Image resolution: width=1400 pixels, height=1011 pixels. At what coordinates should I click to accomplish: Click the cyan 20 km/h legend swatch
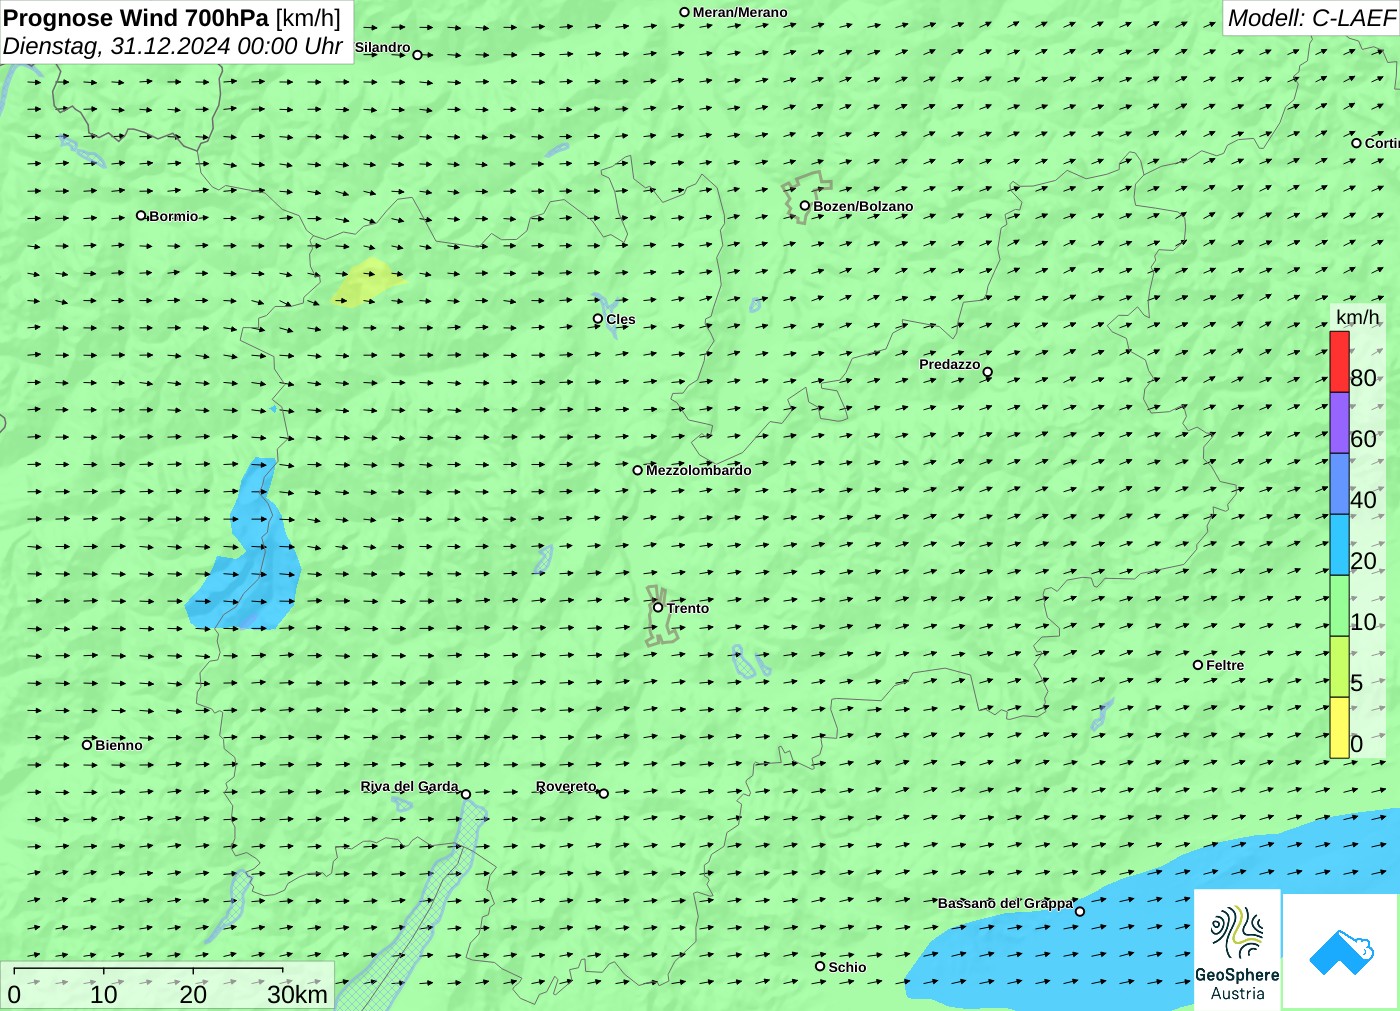[x=1339, y=545]
